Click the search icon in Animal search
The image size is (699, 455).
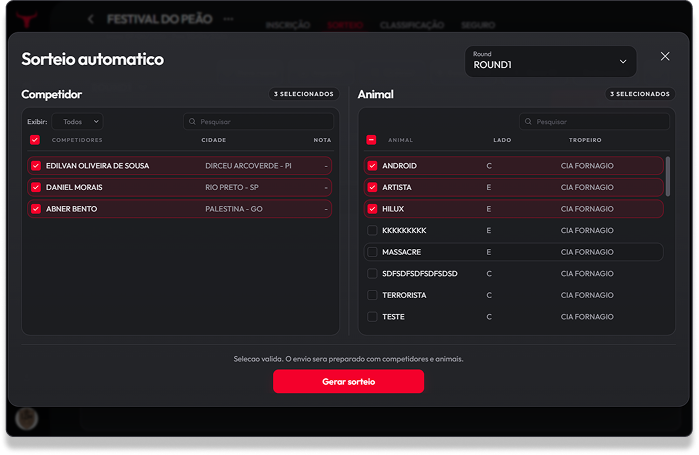tap(528, 121)
